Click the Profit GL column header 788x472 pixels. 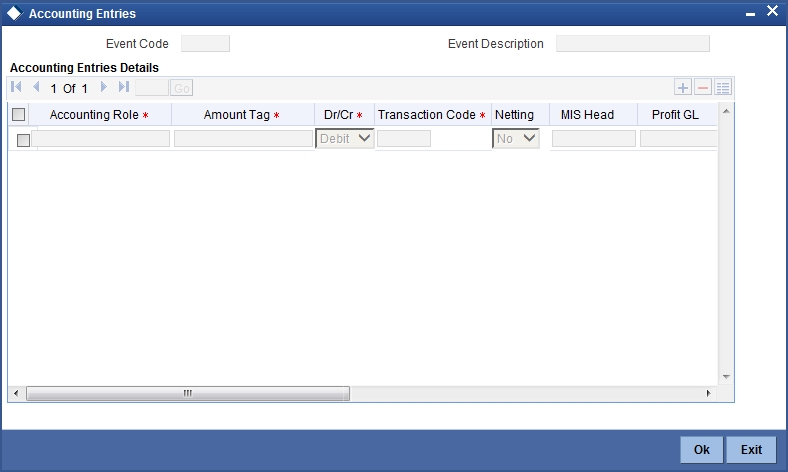tap(675, 115)
